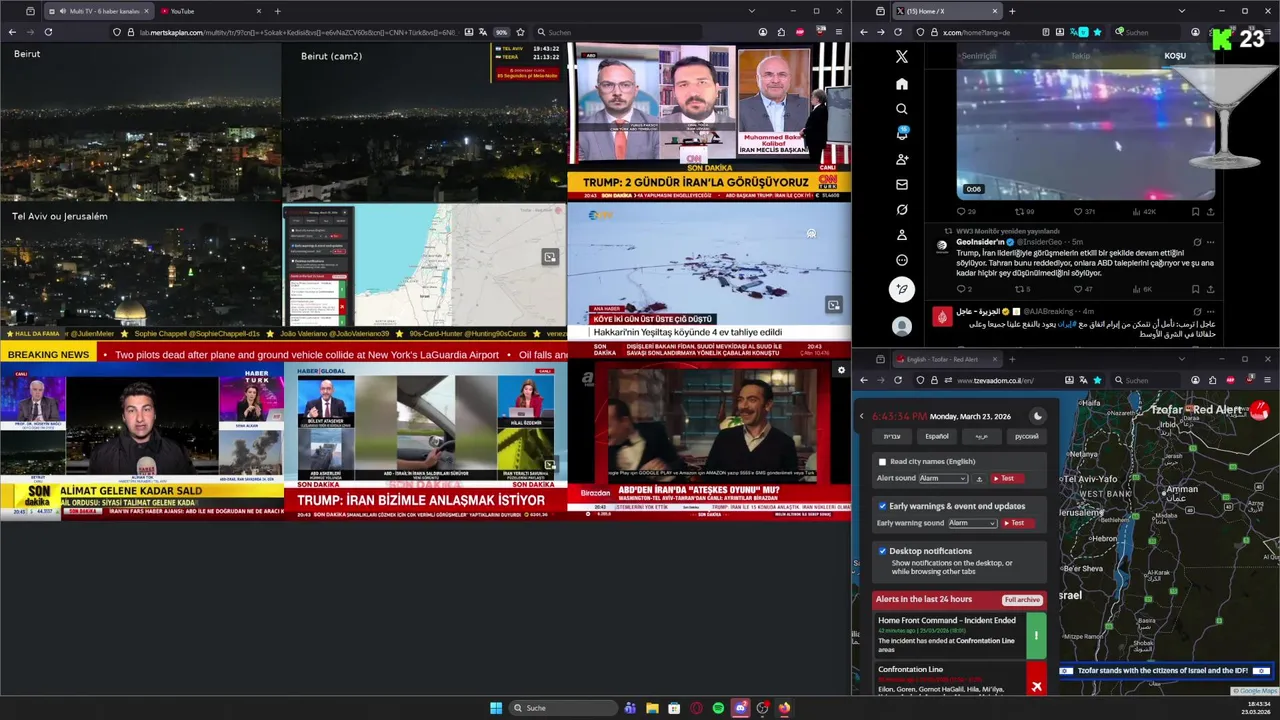Open X Home from the sidebar
Viewport: 1280px width, 720px height.
[902, 84]
